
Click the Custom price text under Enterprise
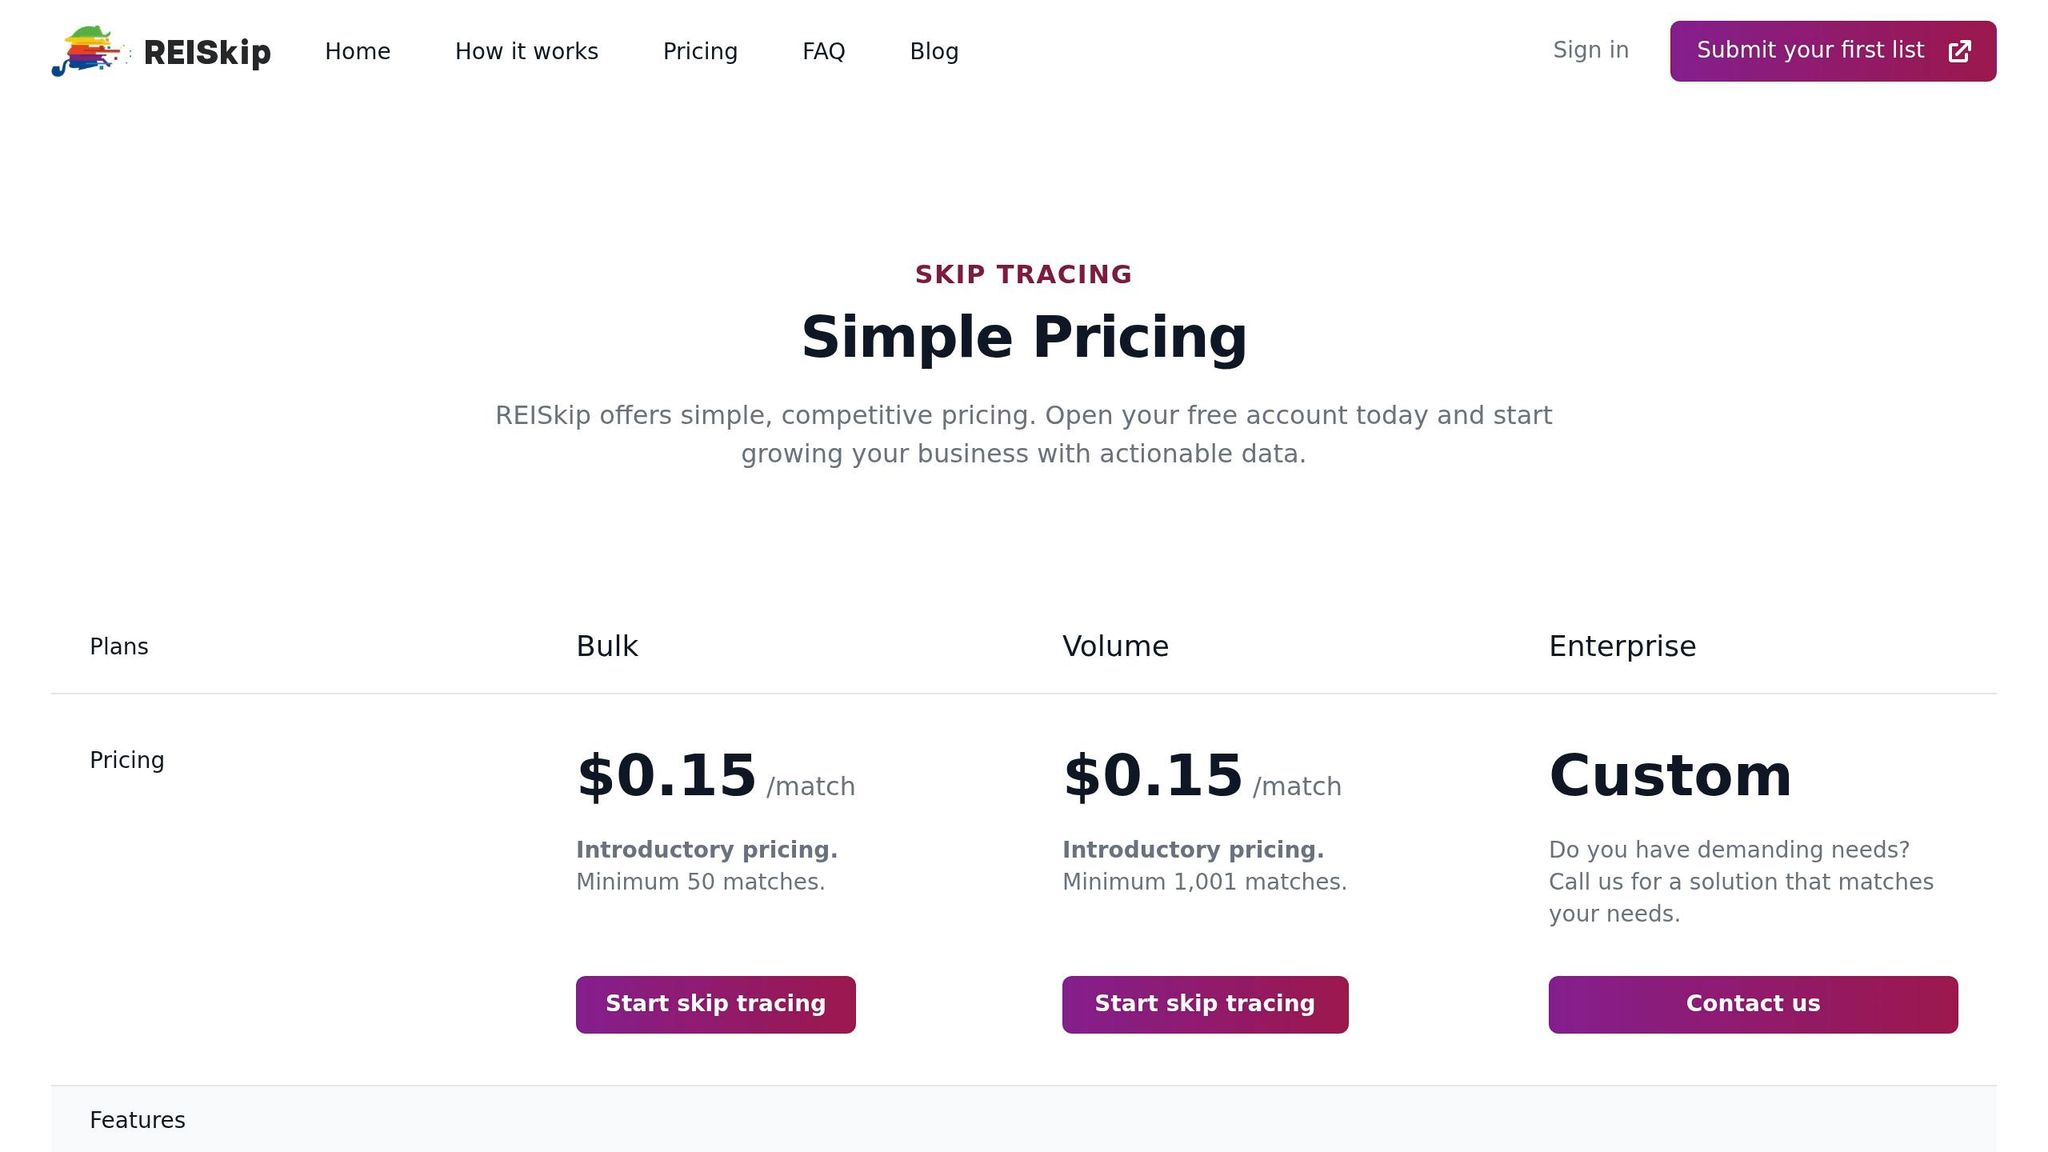click(1670, 776)
